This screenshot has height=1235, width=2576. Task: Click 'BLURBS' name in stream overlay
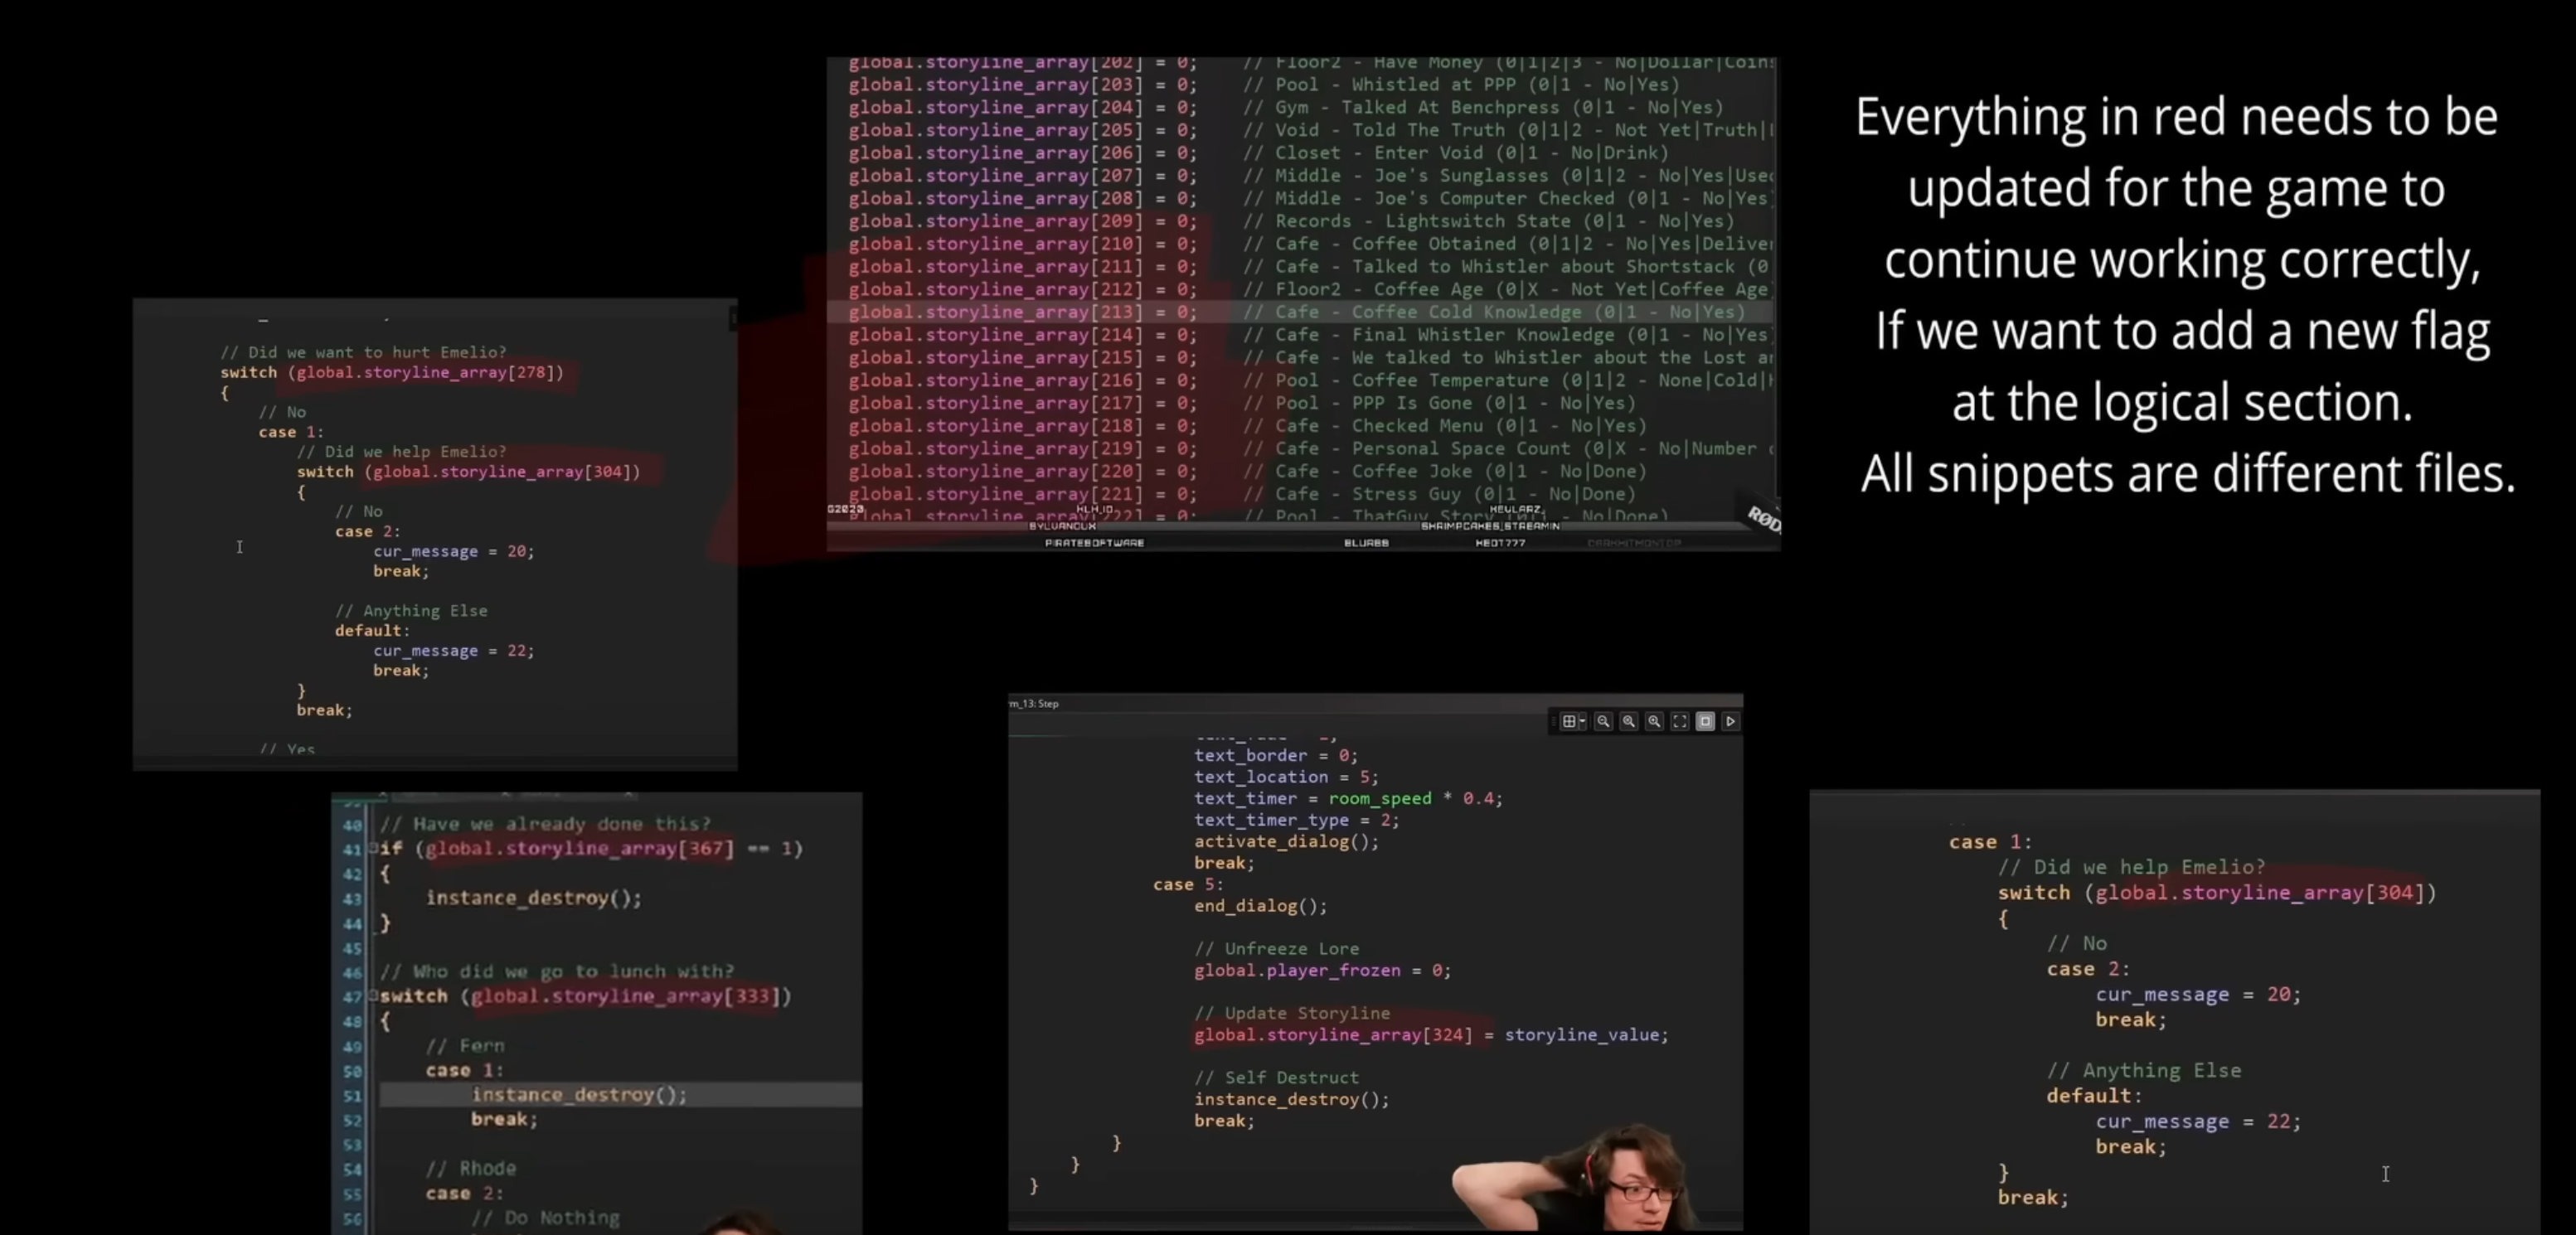(1366, 542)
